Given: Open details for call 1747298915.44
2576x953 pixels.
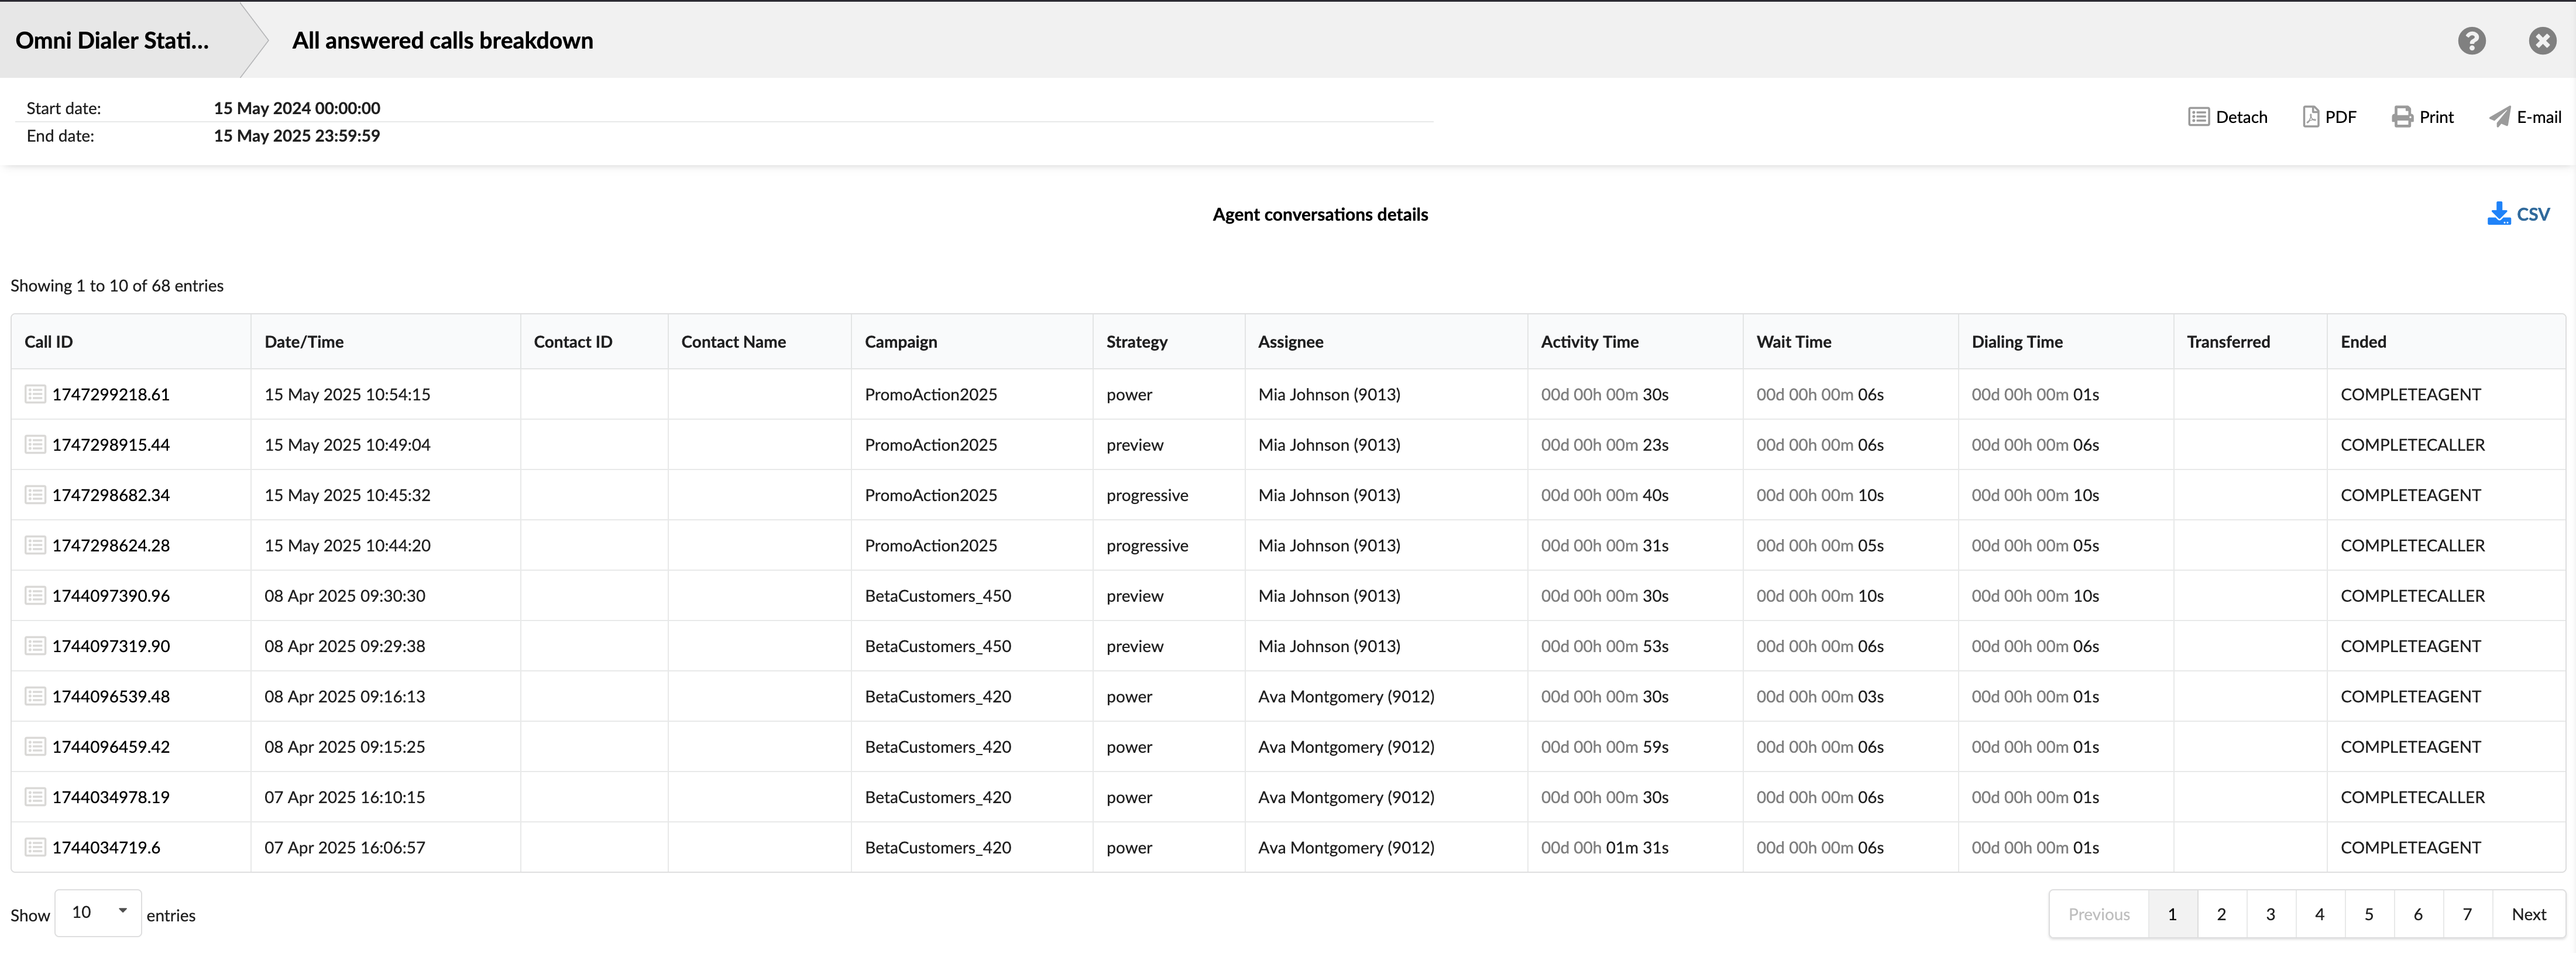Looking at the screenshot, I should coord(35,444).
